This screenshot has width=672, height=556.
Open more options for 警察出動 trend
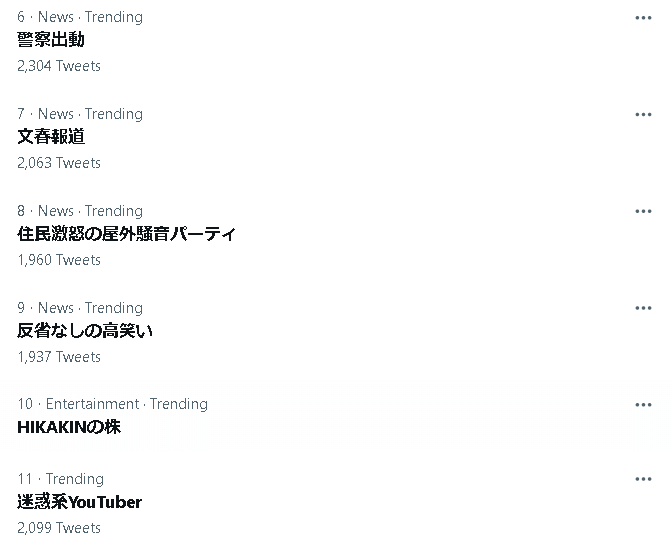click(x=643, y=18)
